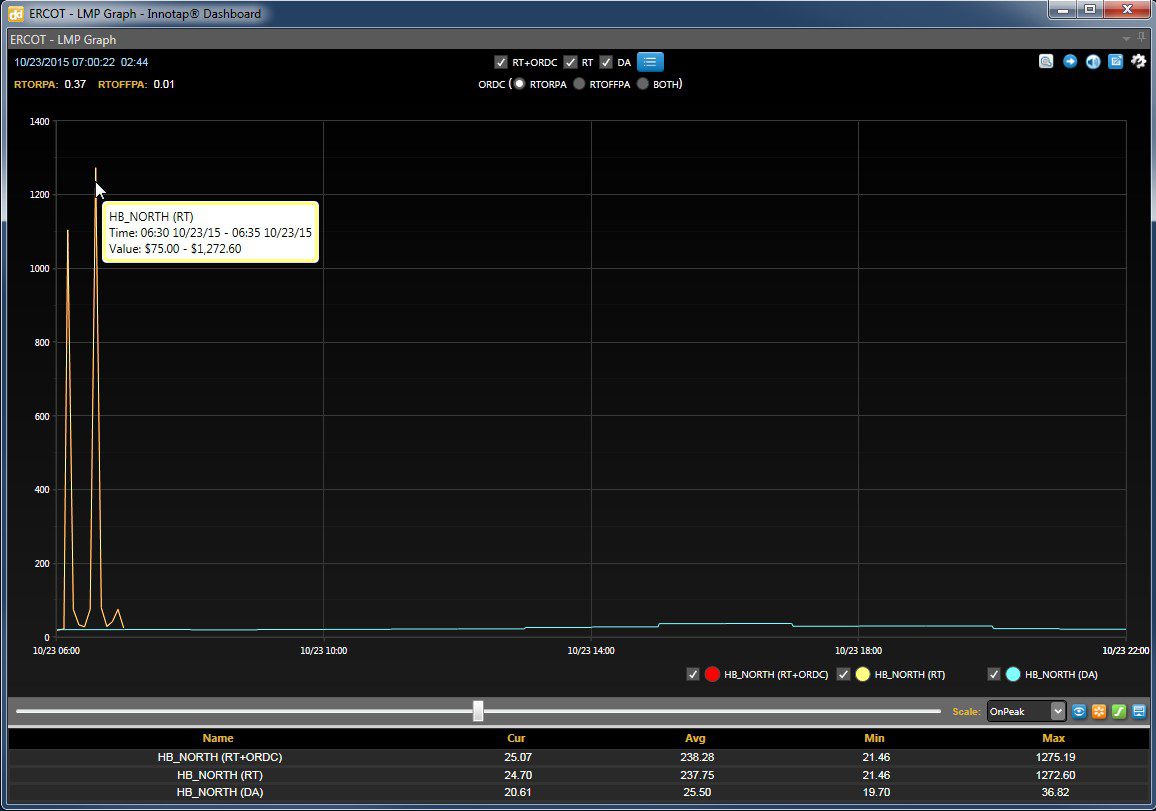Click the pin icon of the LMP Graph panel
This screenshot has height=811, width=1156.
pyautogui.click(x=1141, y=38)
